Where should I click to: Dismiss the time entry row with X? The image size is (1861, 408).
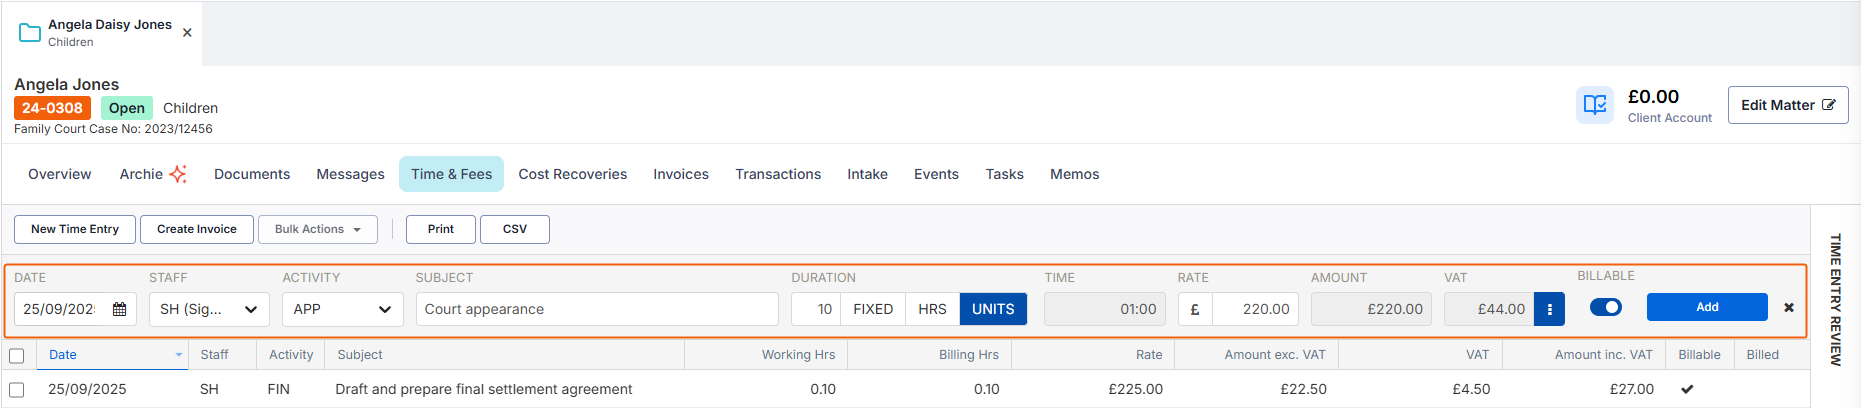[1789, 308]
